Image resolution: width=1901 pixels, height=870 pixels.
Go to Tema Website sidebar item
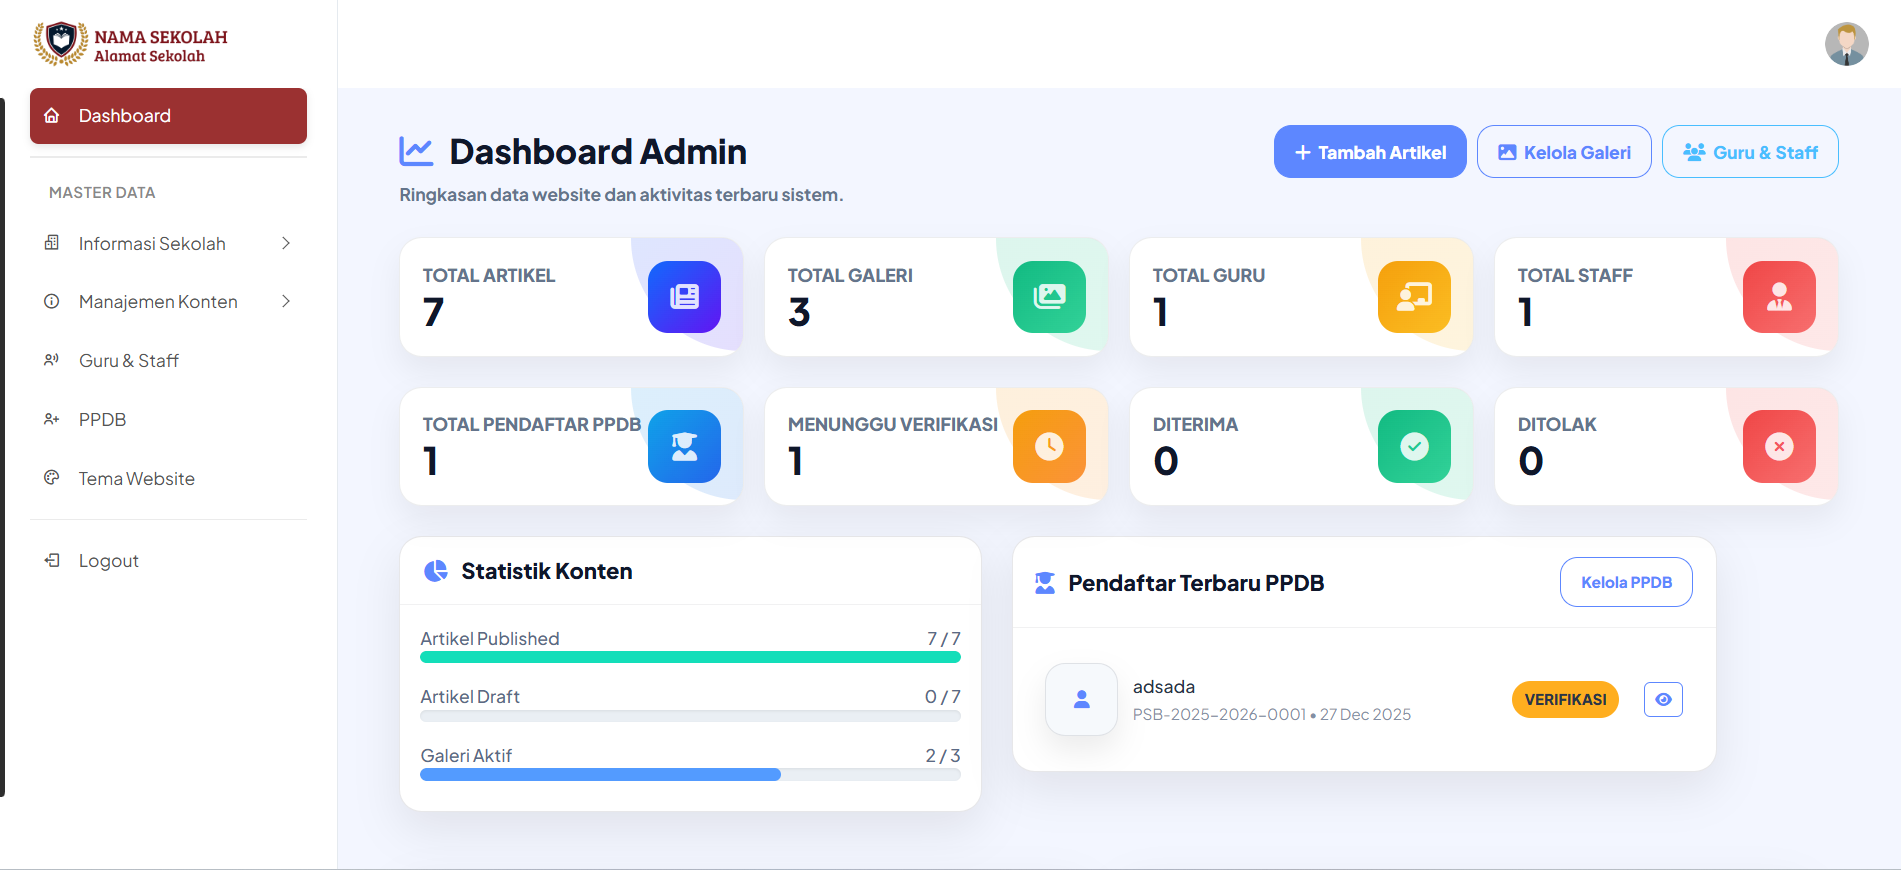[137, 479]
